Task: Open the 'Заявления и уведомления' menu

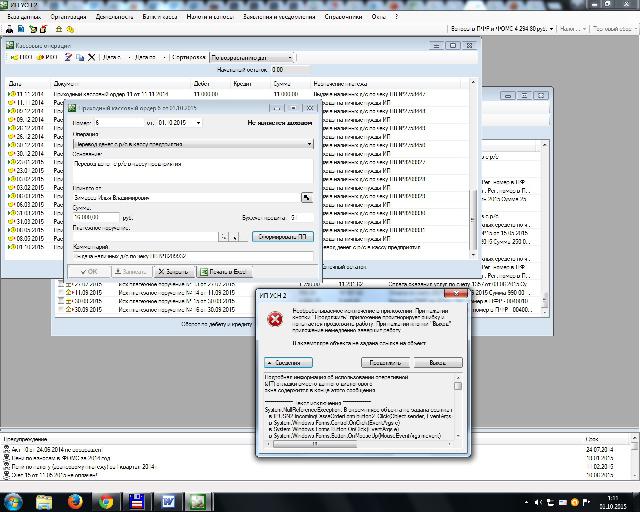Action: click(x=279, y=17)
